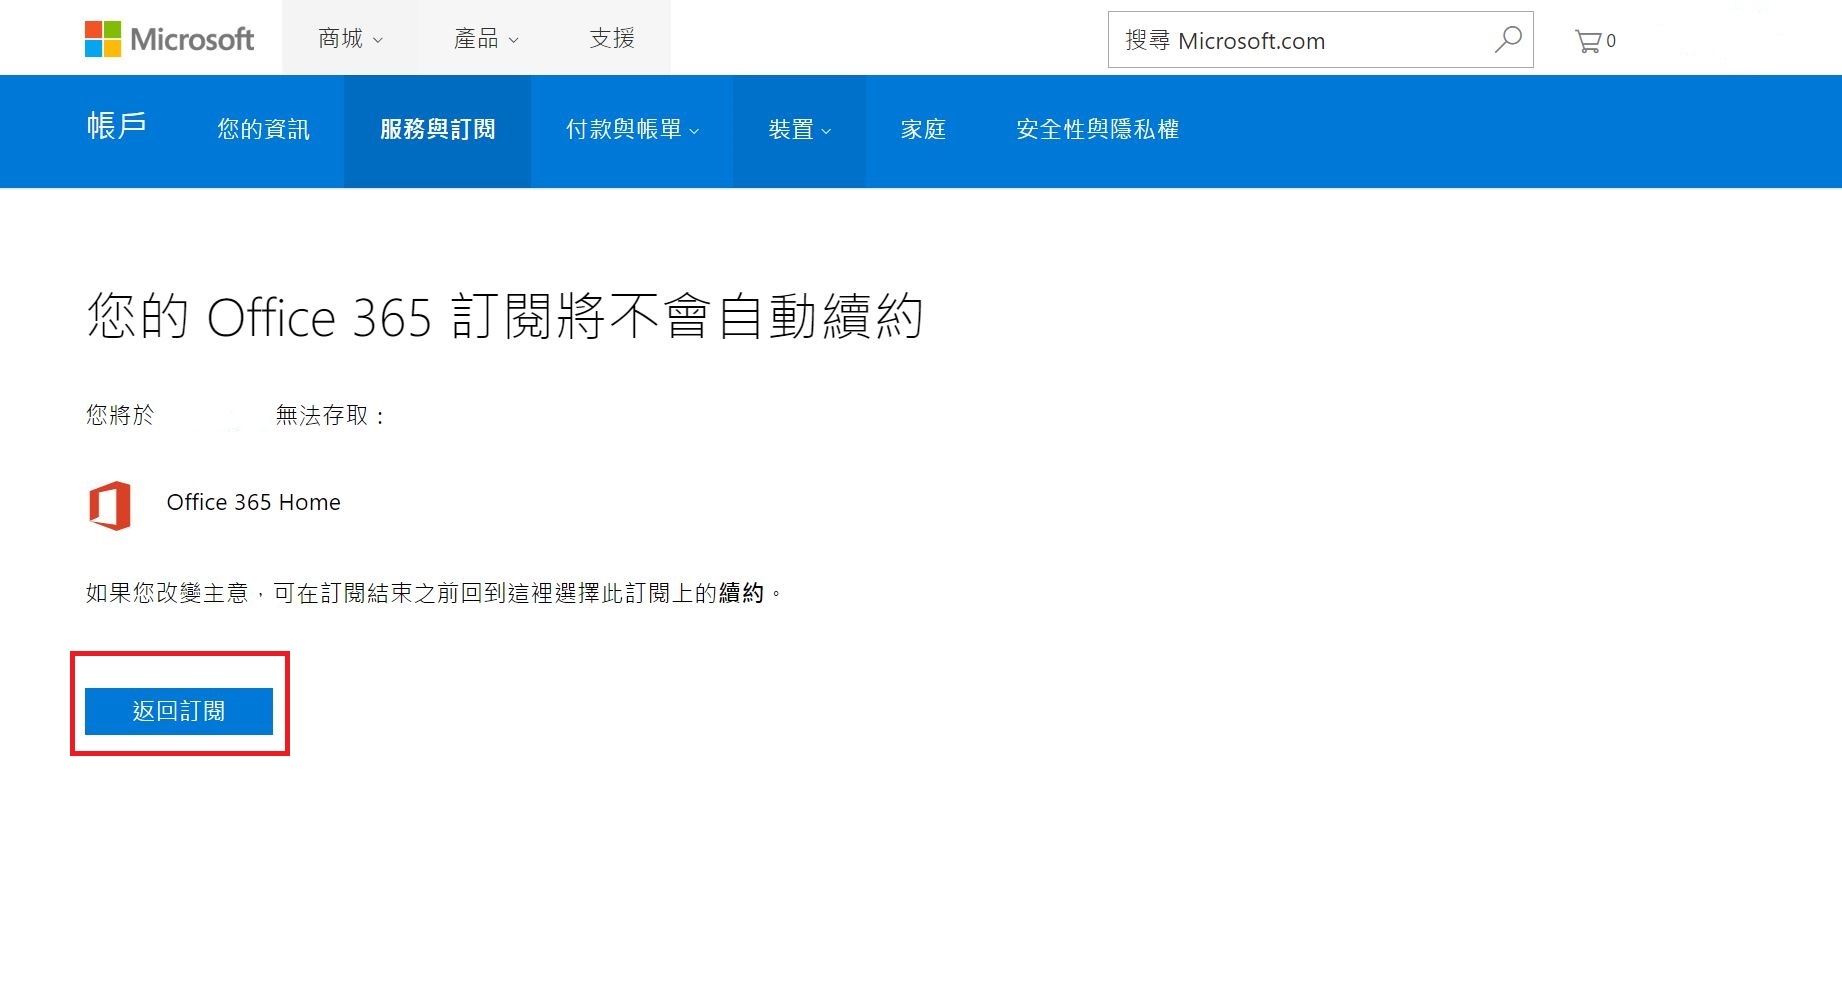Click the Office 365 Home text

(x=254, y=502)
